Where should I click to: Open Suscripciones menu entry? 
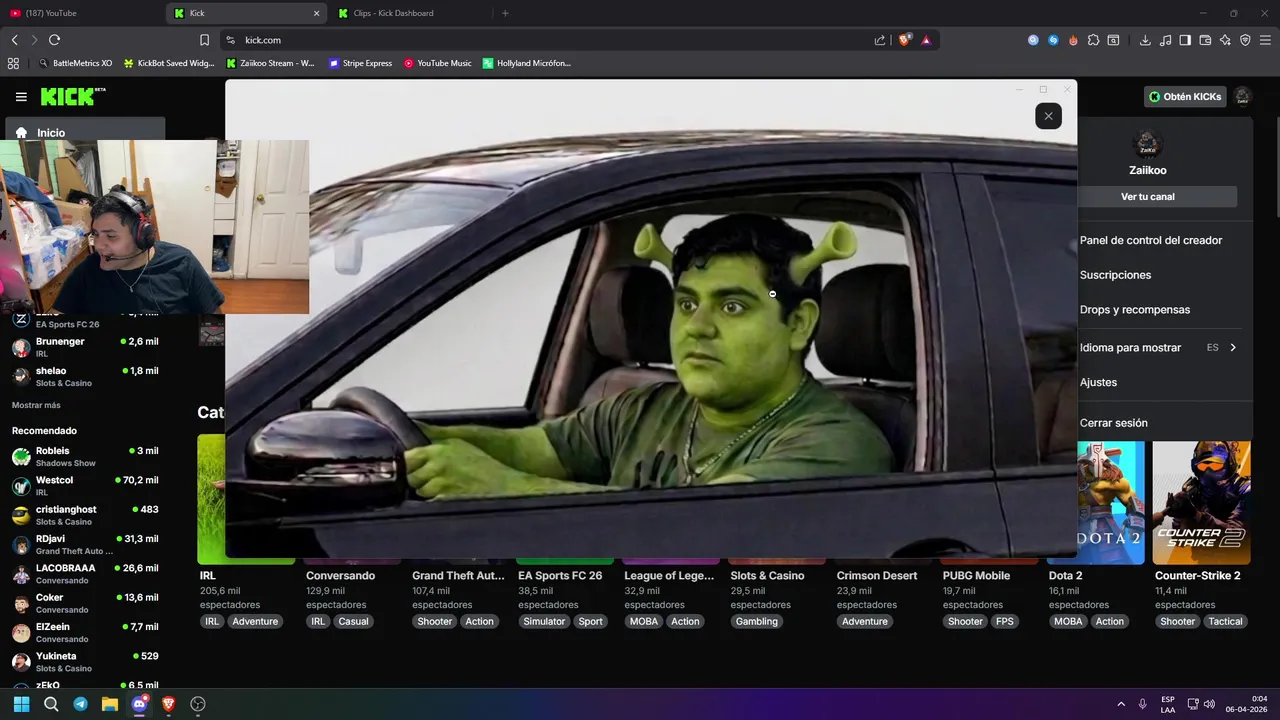click(x=1115, y=275)
